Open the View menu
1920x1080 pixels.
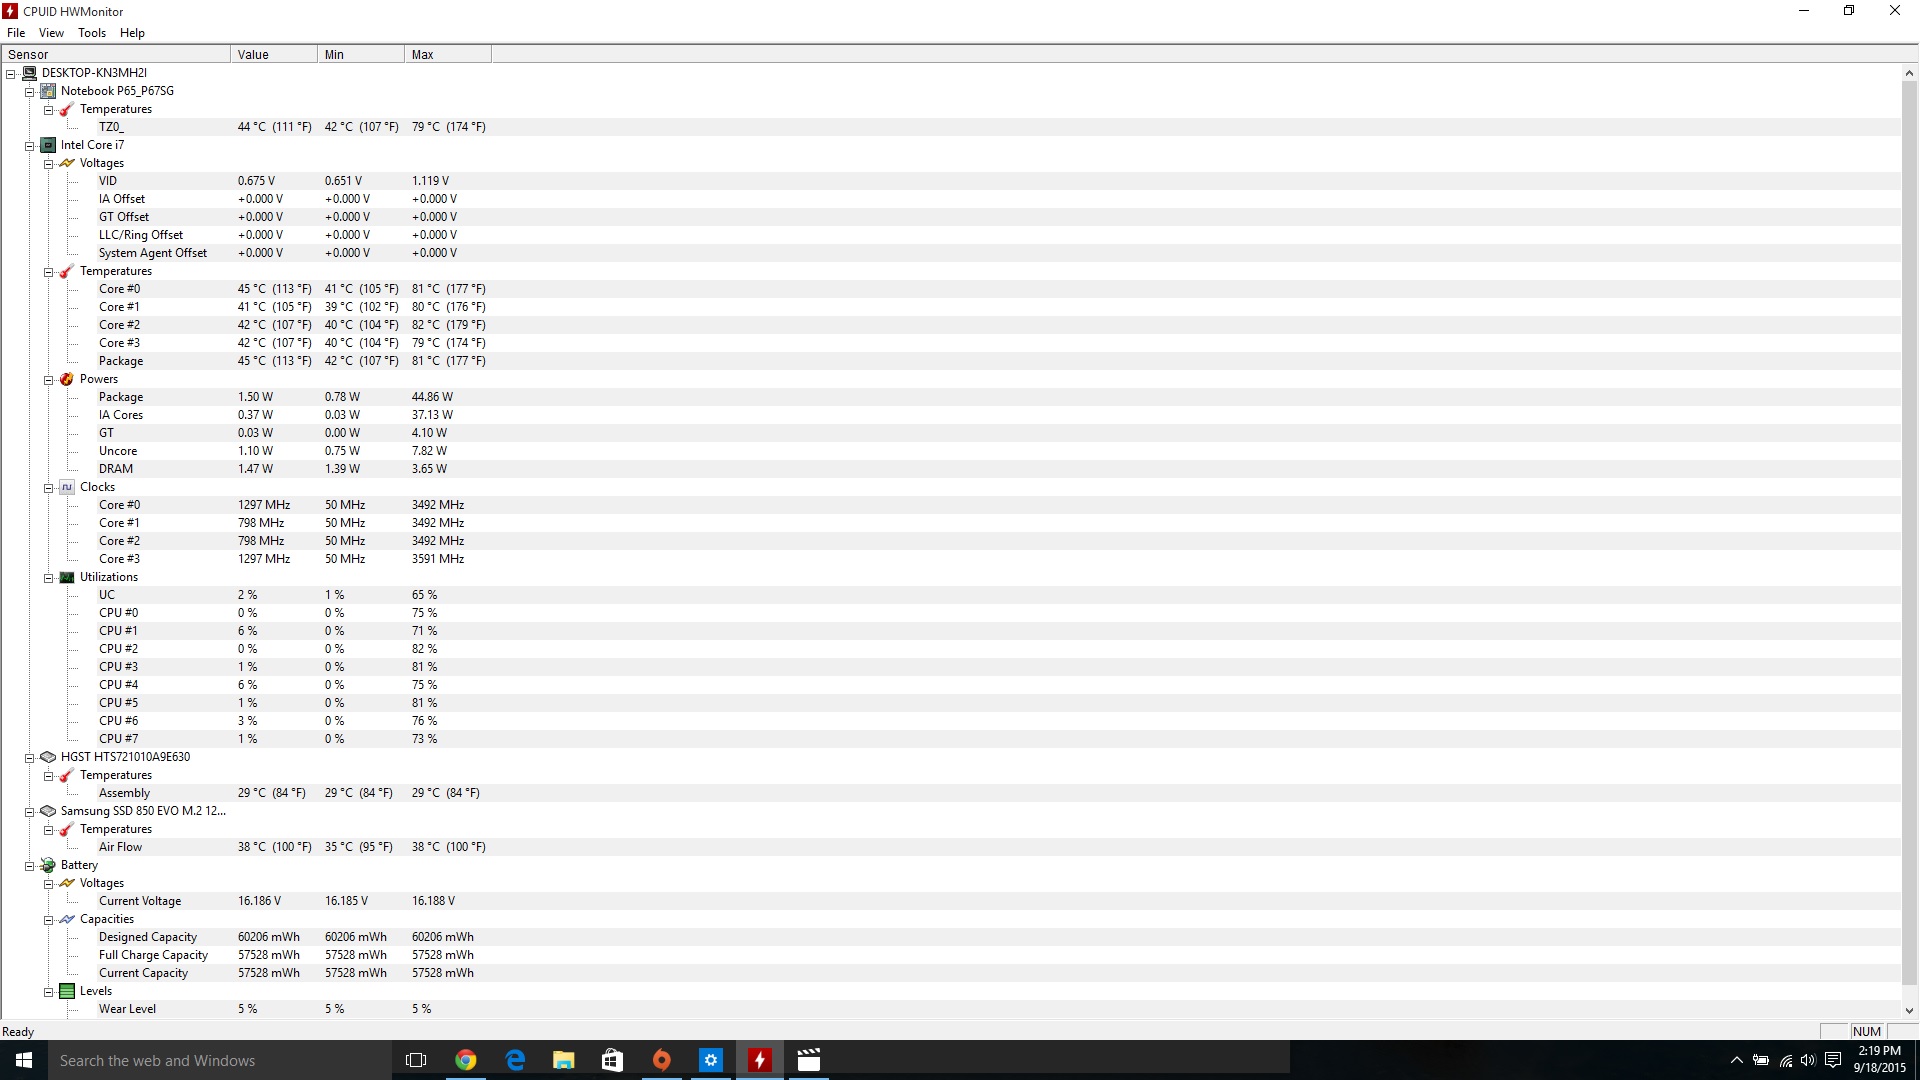51,33
